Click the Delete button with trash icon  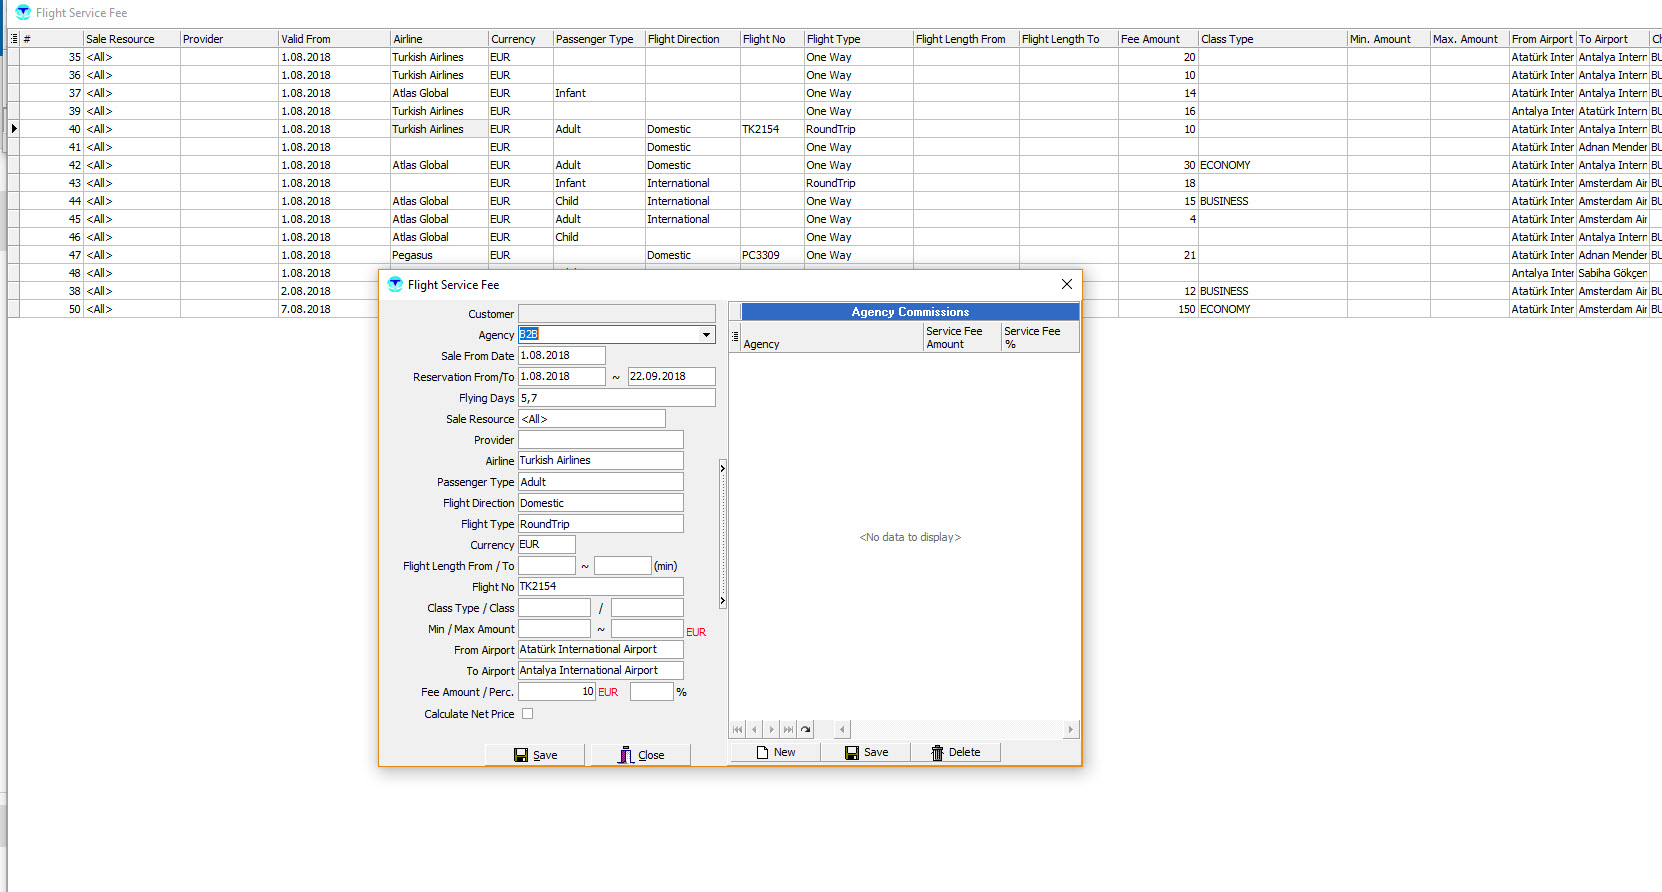[x=955, y=752]
